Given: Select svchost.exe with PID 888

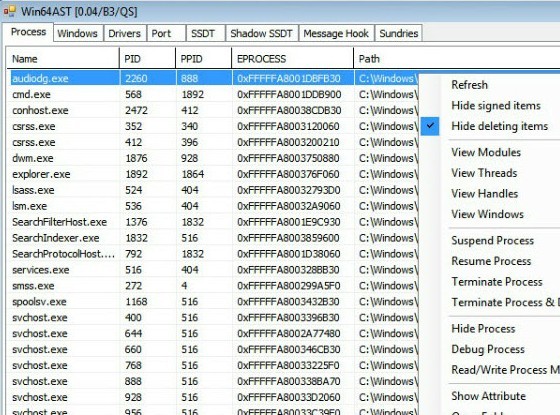Looking at the screenshot, I should [214, 381].
